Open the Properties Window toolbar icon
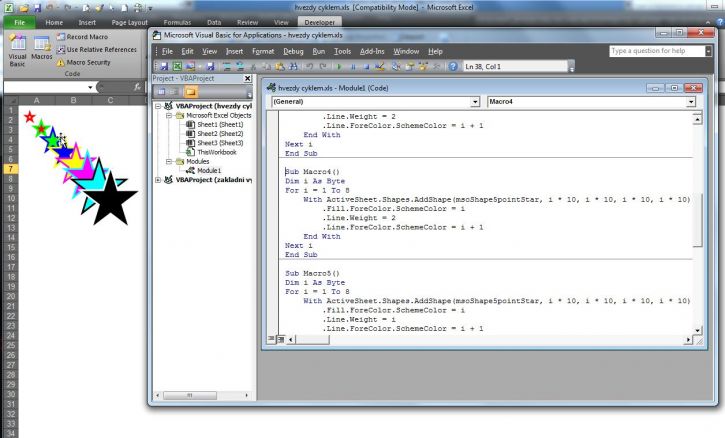Screen dimensions: 725x438 409,67
